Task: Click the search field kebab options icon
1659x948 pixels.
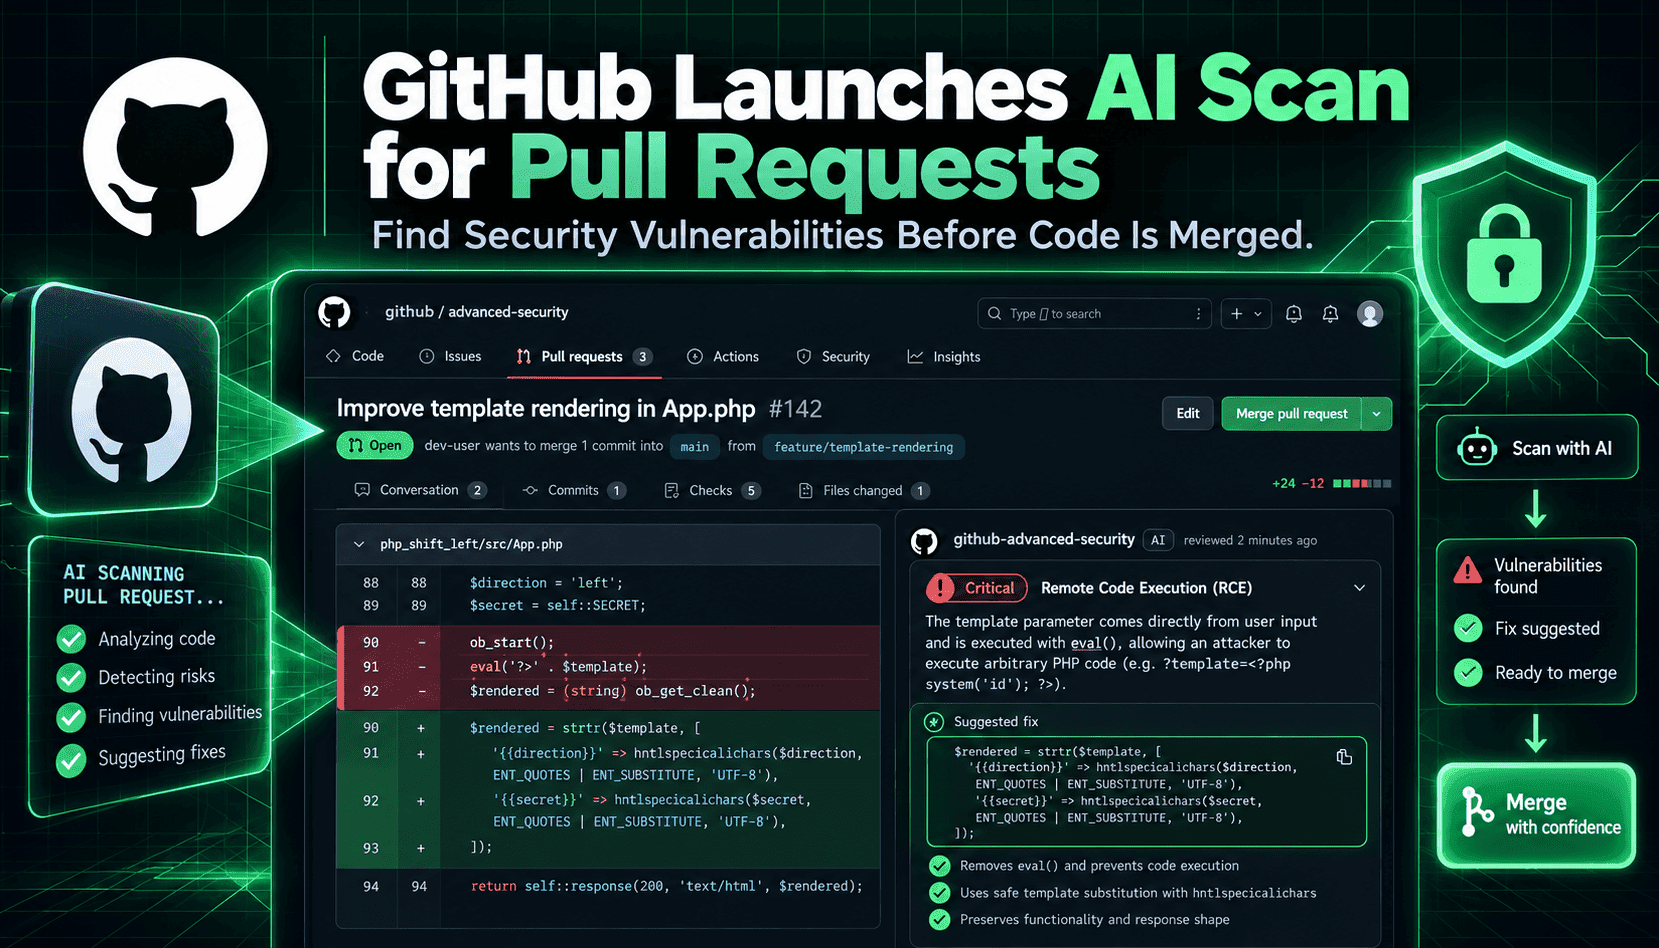Action: click(1198, 314)
